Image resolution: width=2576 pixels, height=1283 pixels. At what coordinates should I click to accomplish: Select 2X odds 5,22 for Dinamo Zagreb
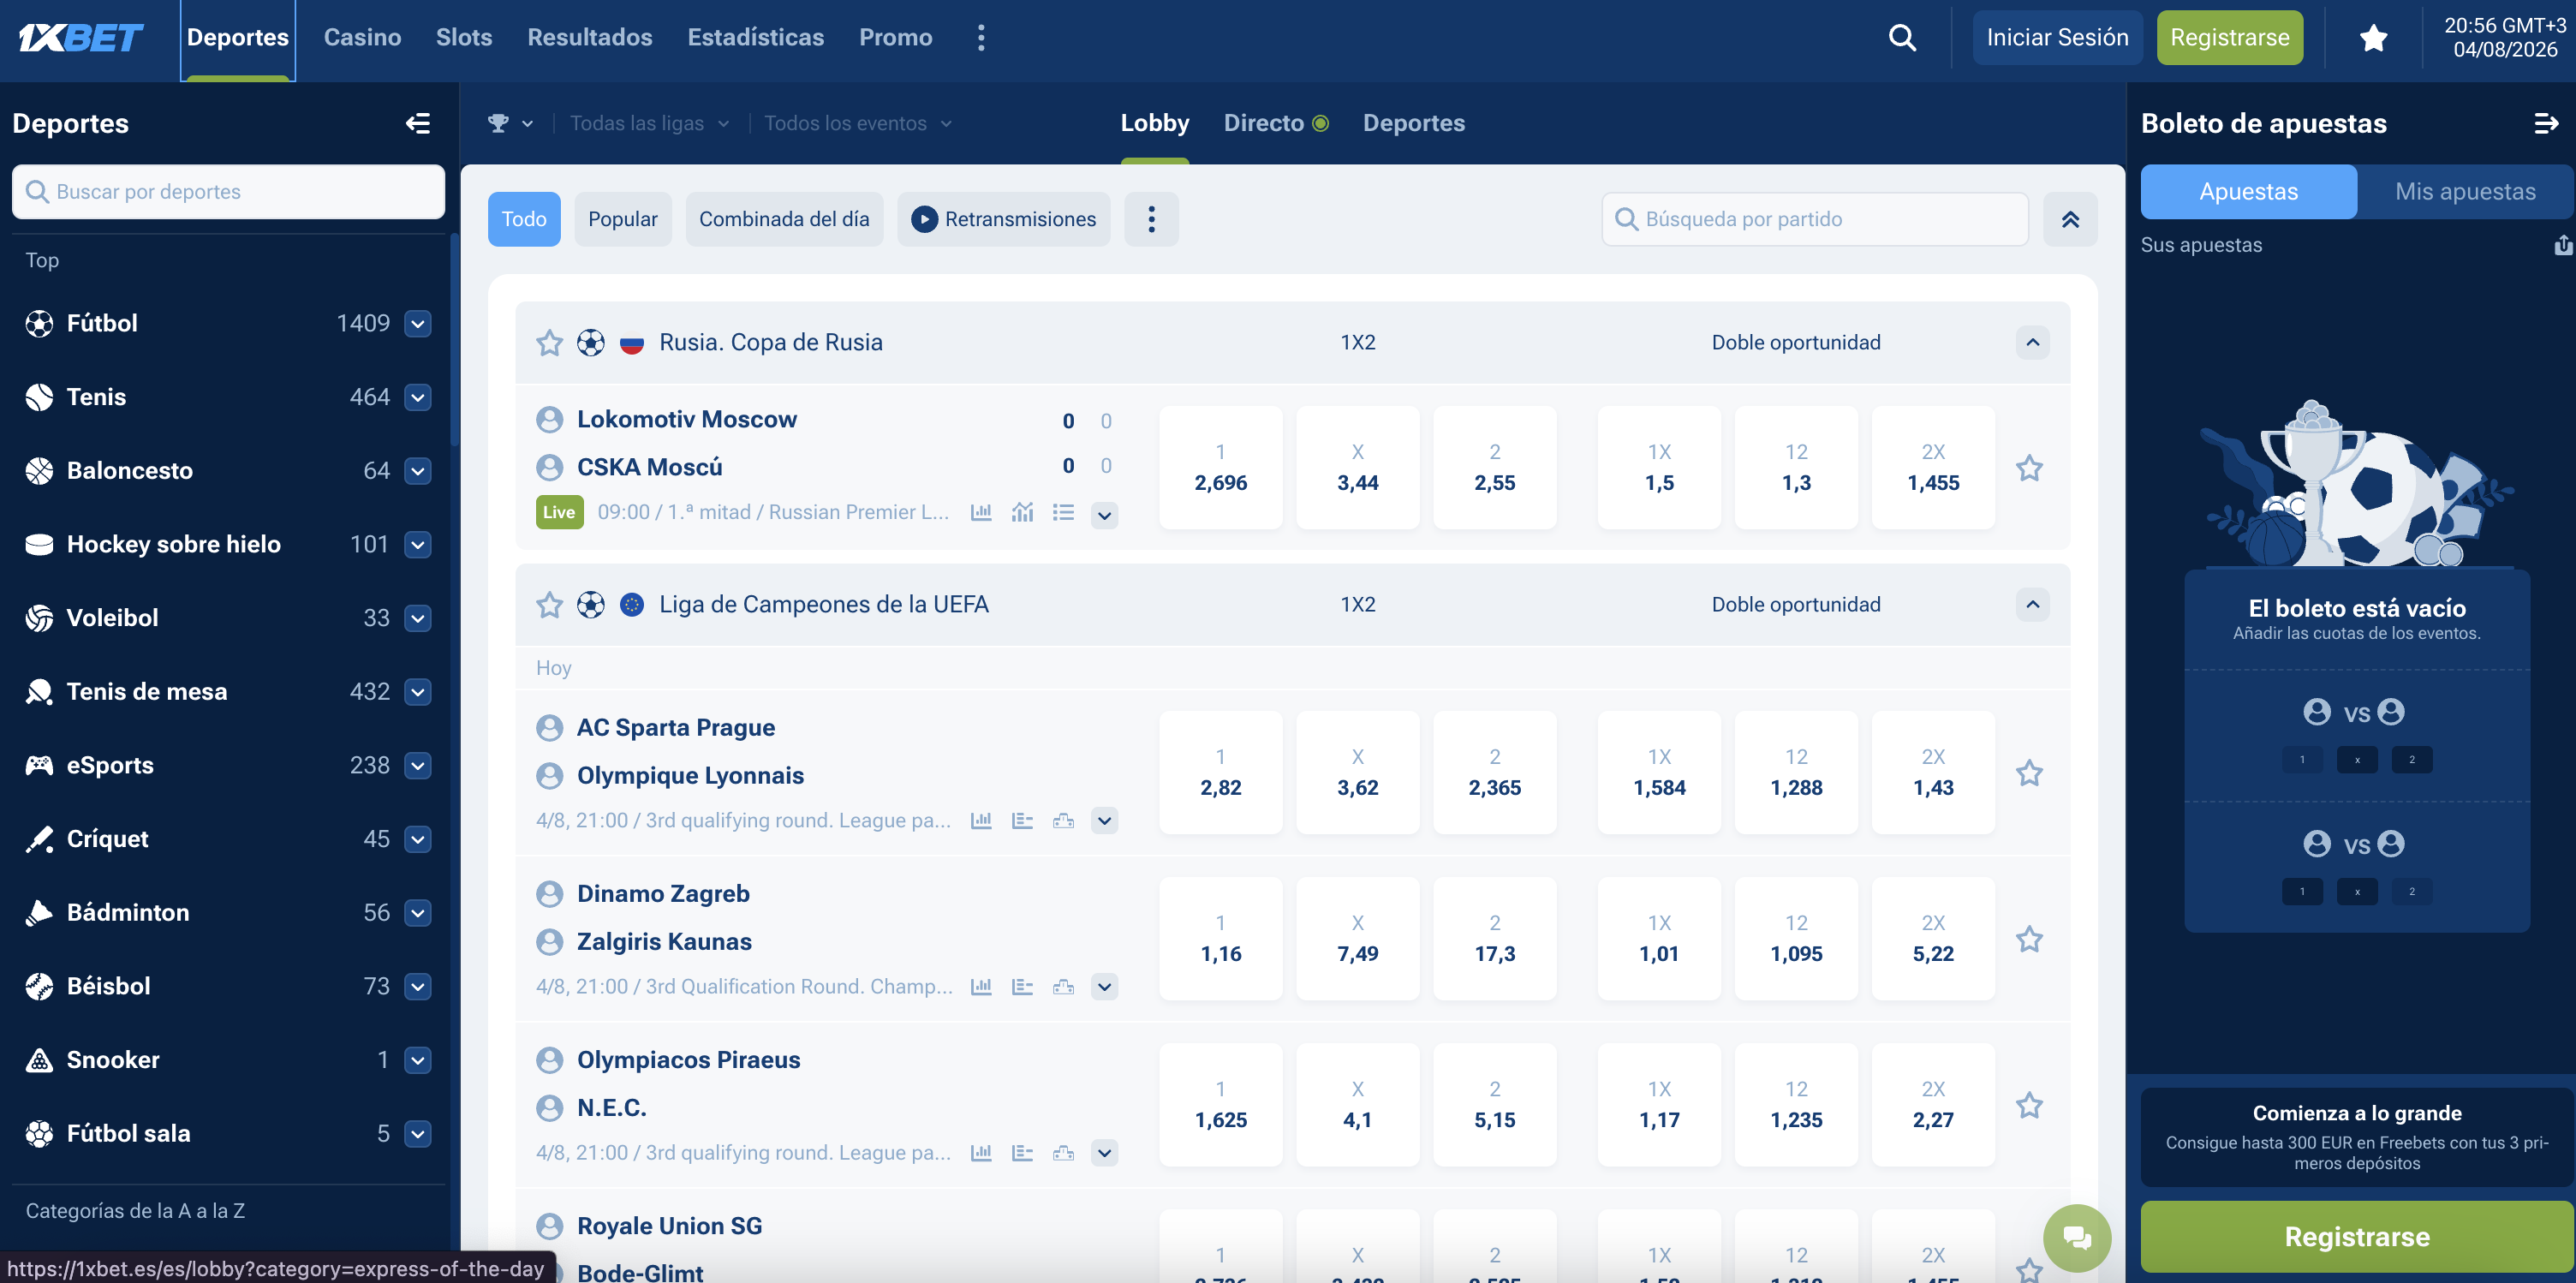1932,938
